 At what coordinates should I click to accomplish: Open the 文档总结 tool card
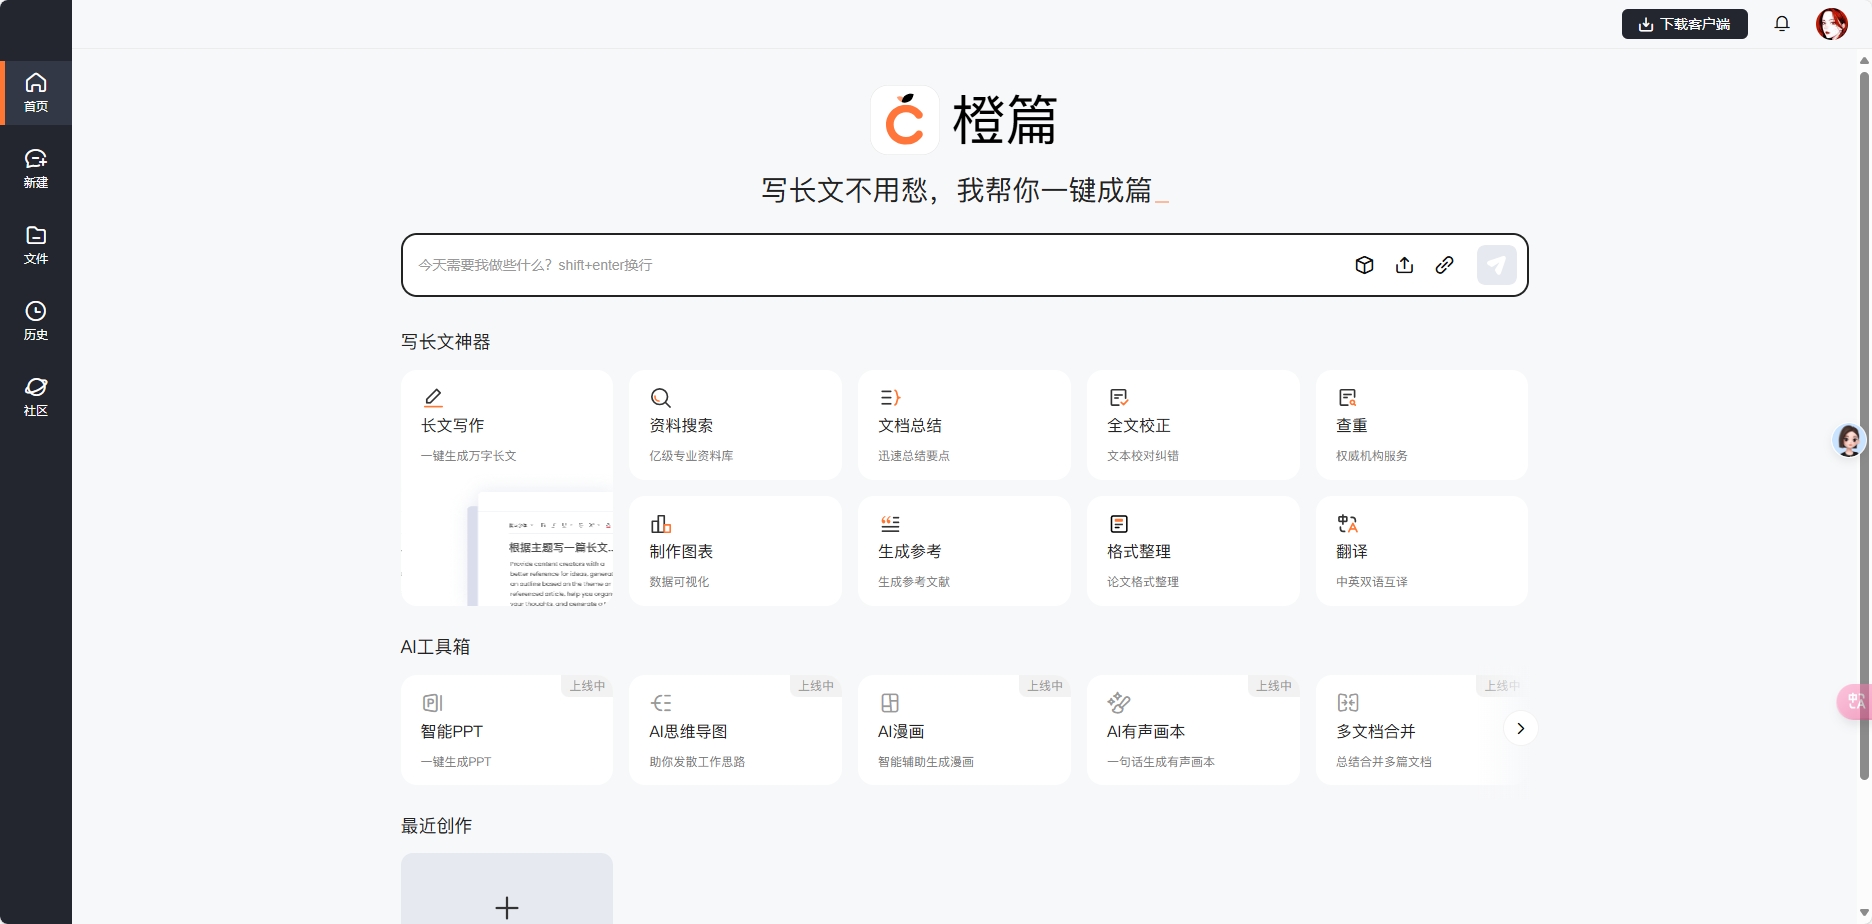(964, 425)
